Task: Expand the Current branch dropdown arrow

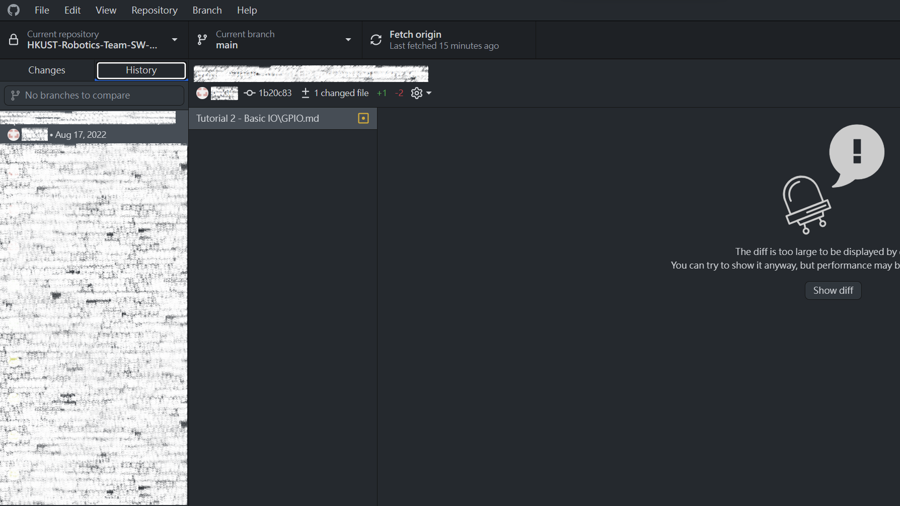Action: [x=348, y=40]
